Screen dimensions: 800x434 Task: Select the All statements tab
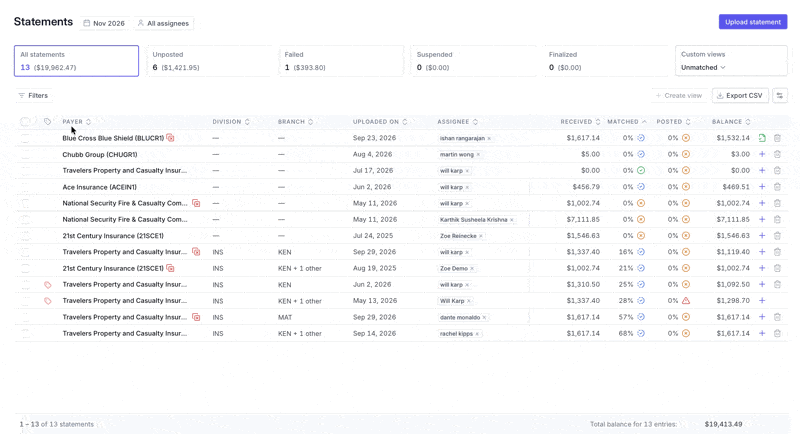pyautogui.click(x=77, y=61)
